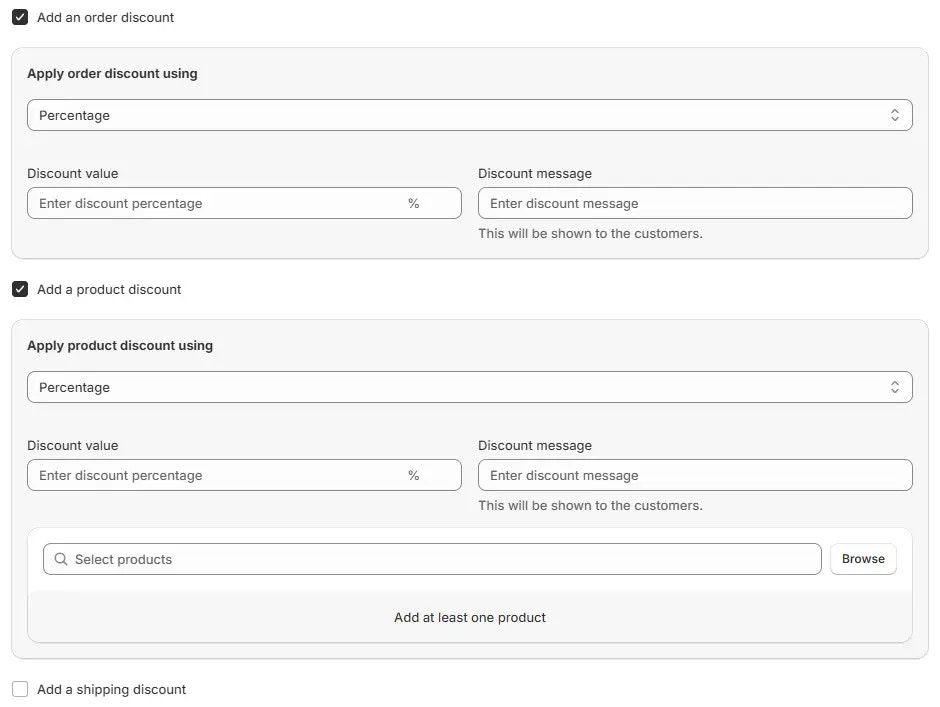Focus the order discount message field
The image size is (940, 707).
coord(695,203)
